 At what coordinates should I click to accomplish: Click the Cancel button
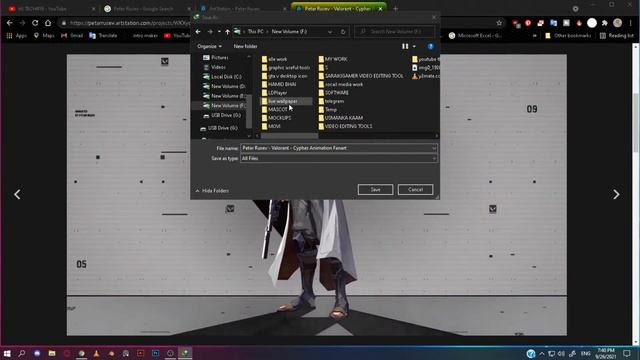415,189
